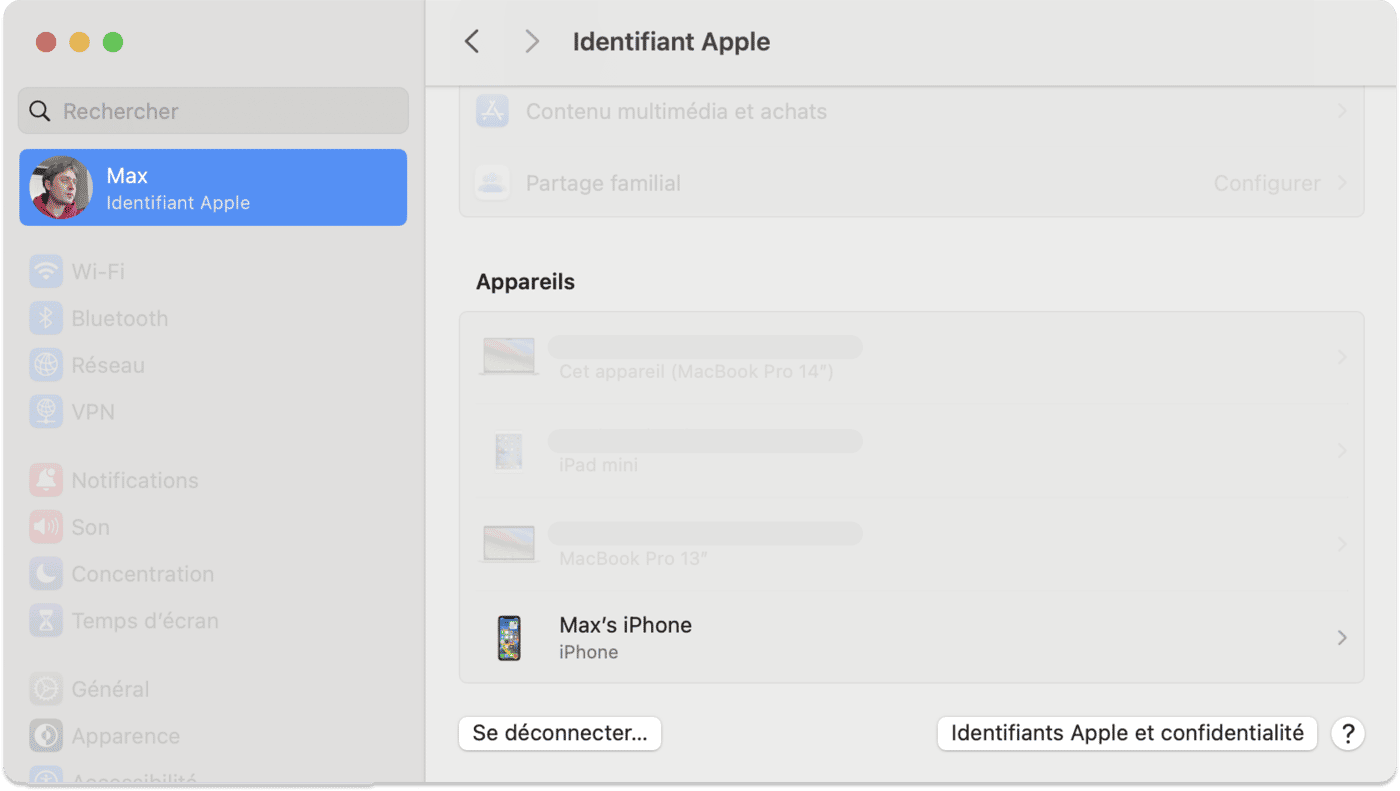Go forward with the right chevron
The image size is (1400, 791).
click(x=532, y=41)
